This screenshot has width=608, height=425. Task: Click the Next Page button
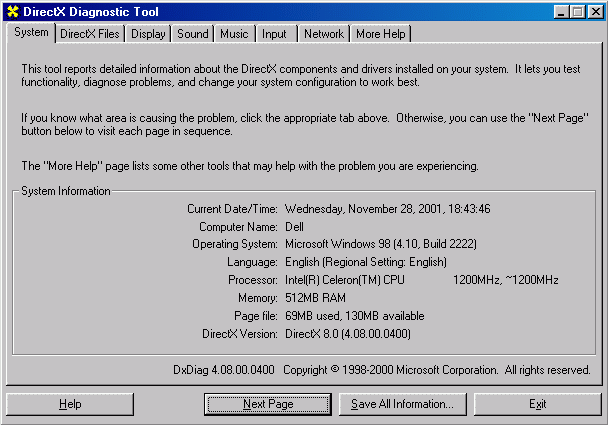tap(268, 404)
